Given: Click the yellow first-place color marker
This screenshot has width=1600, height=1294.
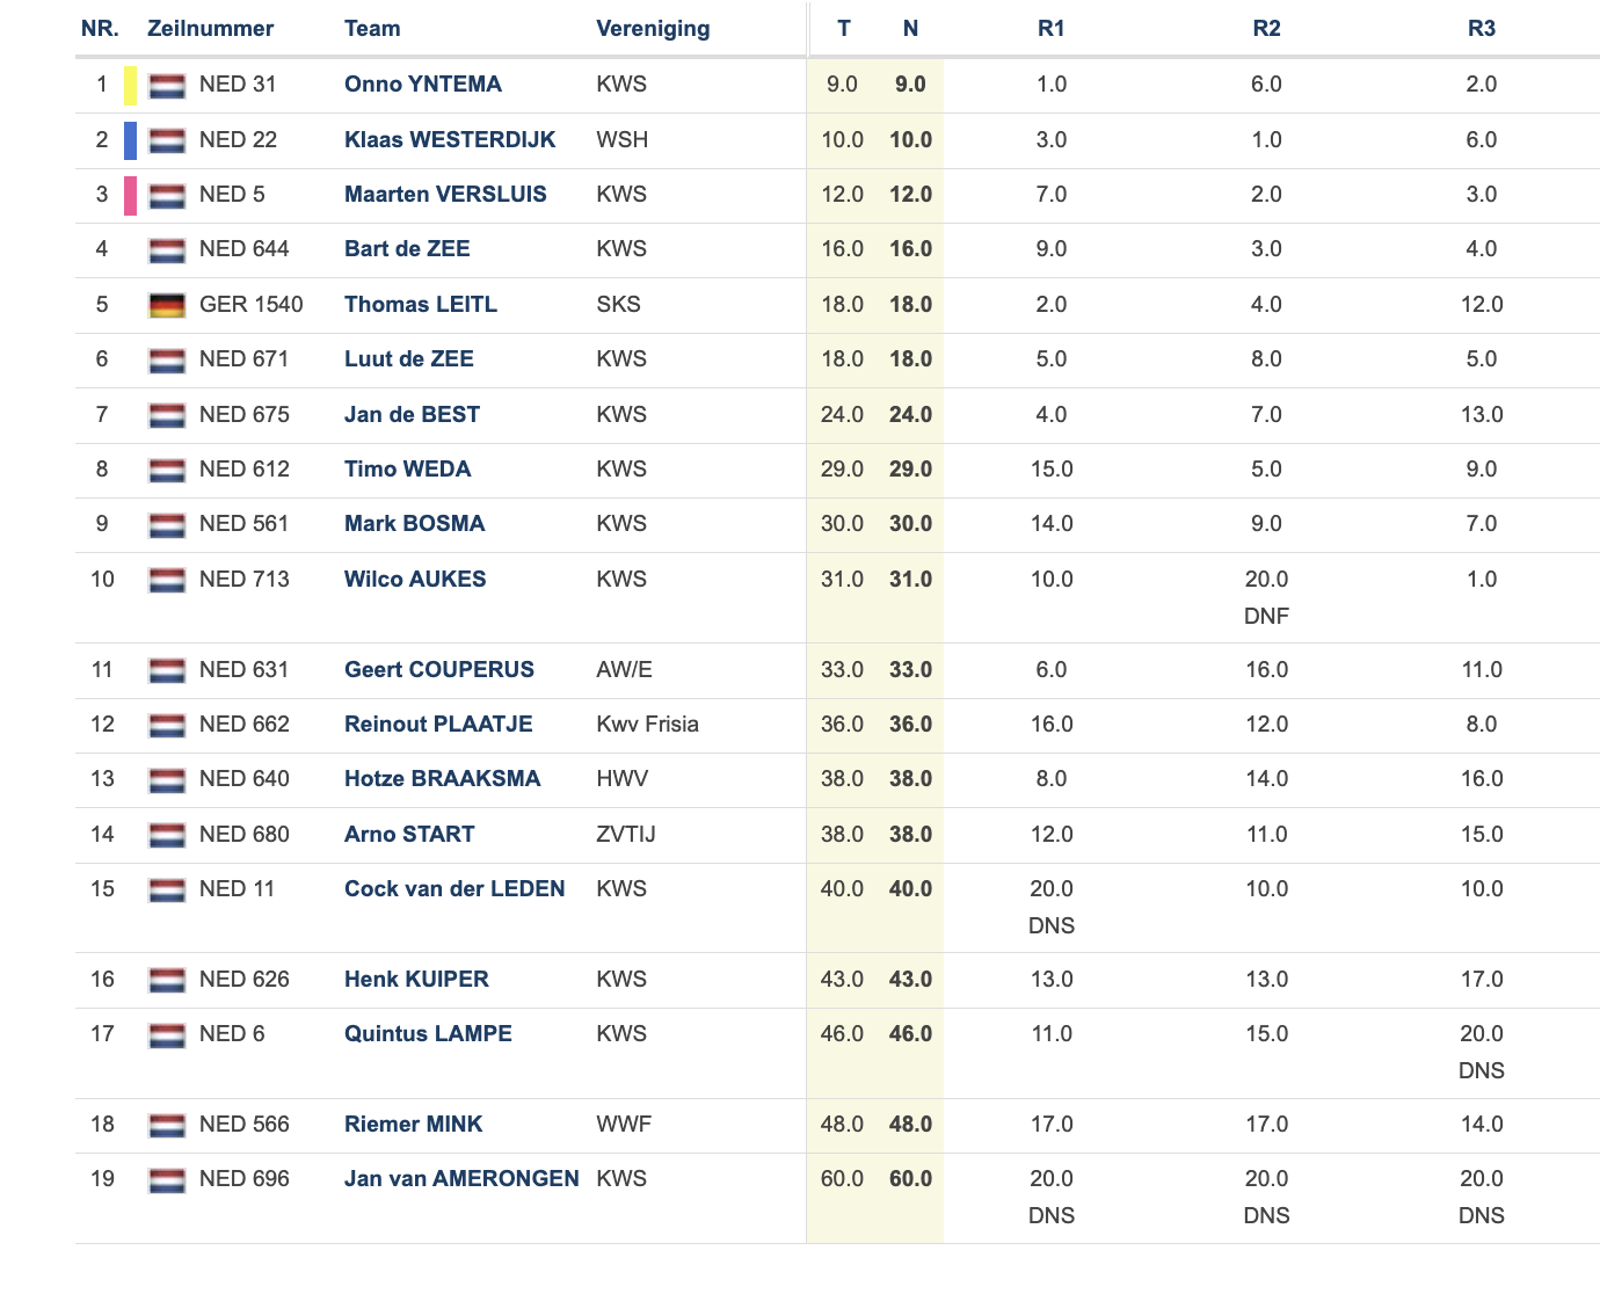Looking at the screenshot, I should pos(130,86).
